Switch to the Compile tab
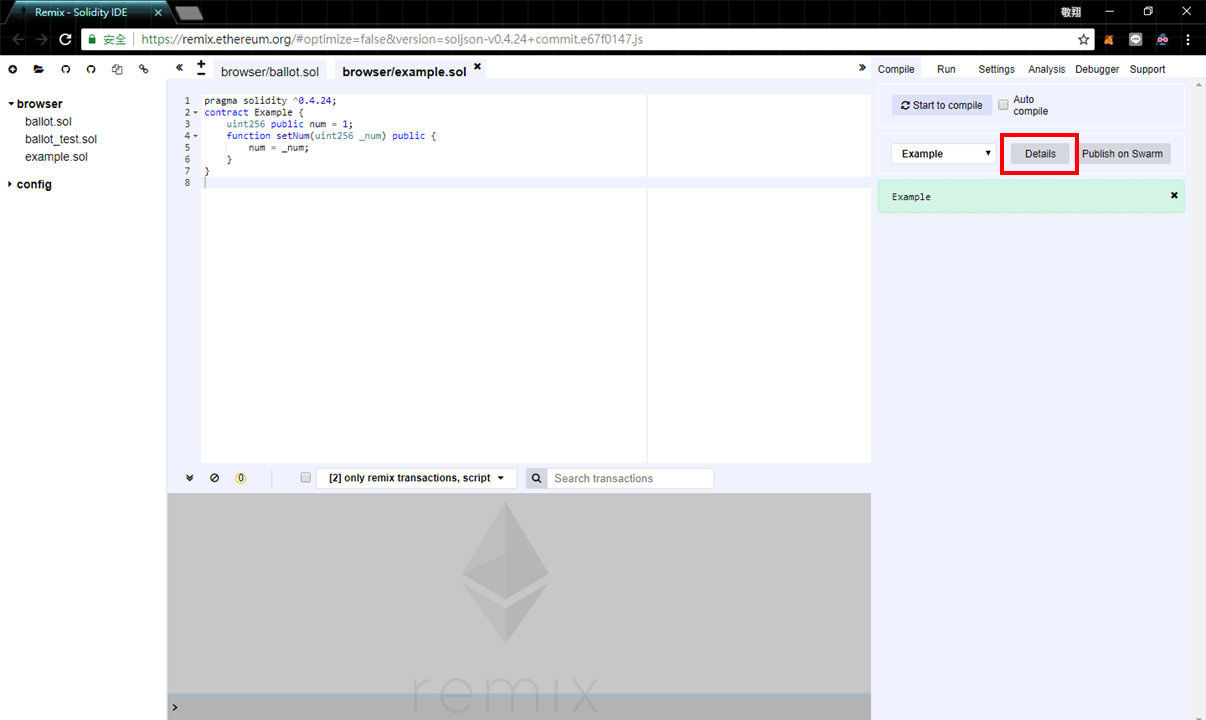 pyautogui.click(x=896, y=69)
